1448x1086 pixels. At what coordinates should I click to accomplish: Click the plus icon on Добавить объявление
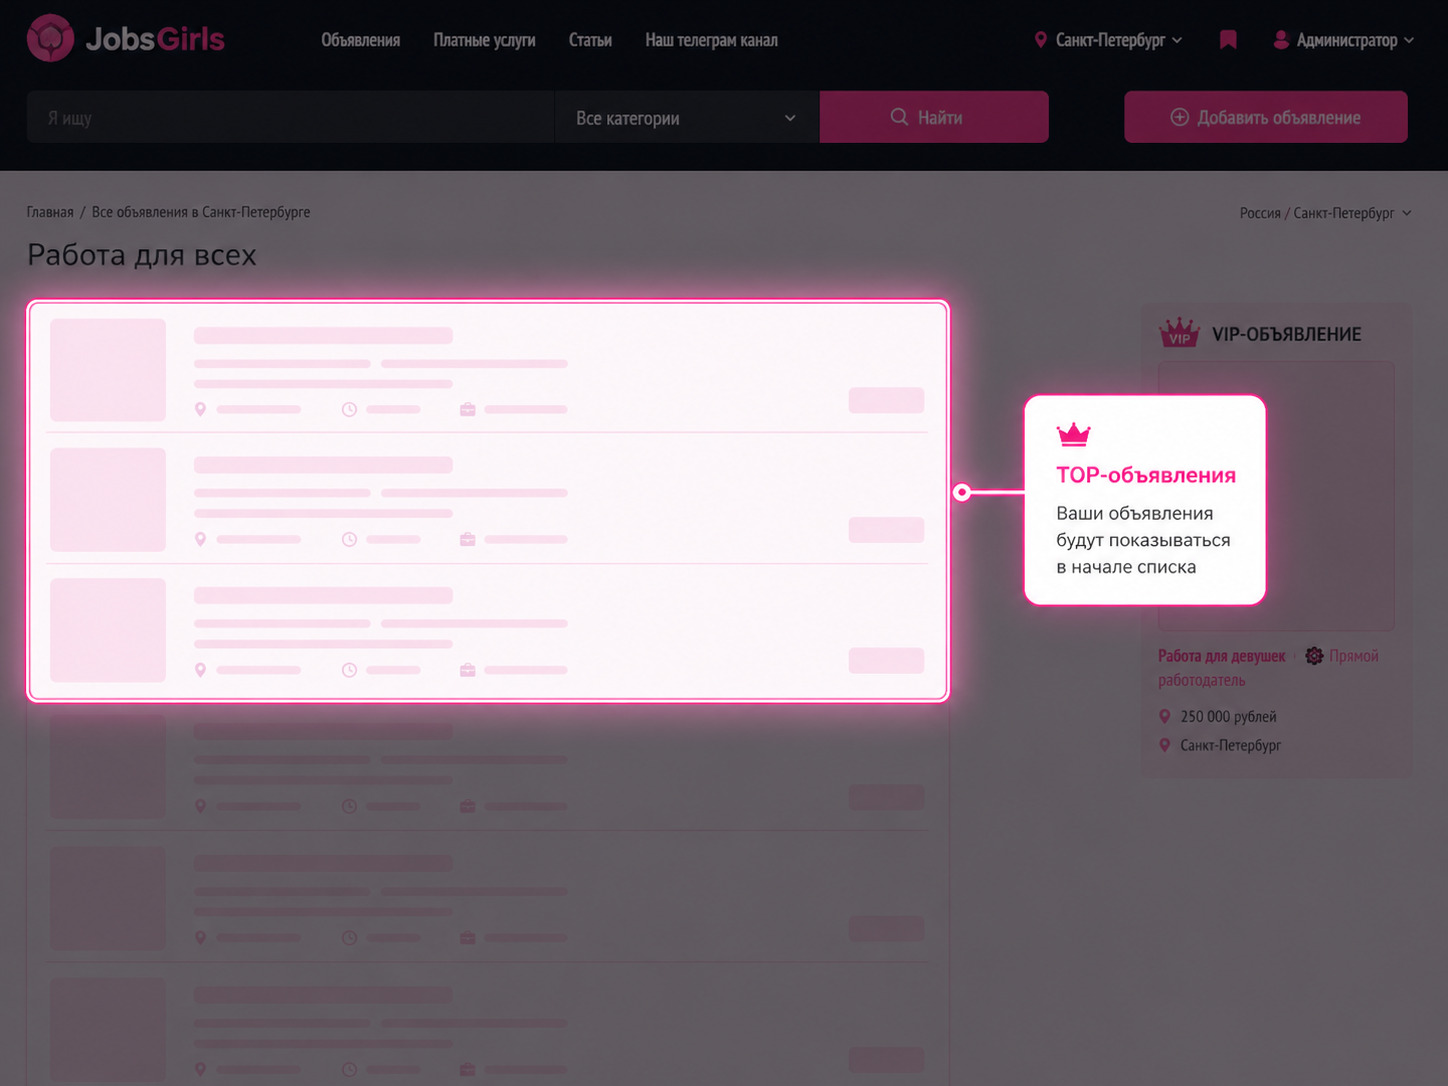coord(1179,117)
